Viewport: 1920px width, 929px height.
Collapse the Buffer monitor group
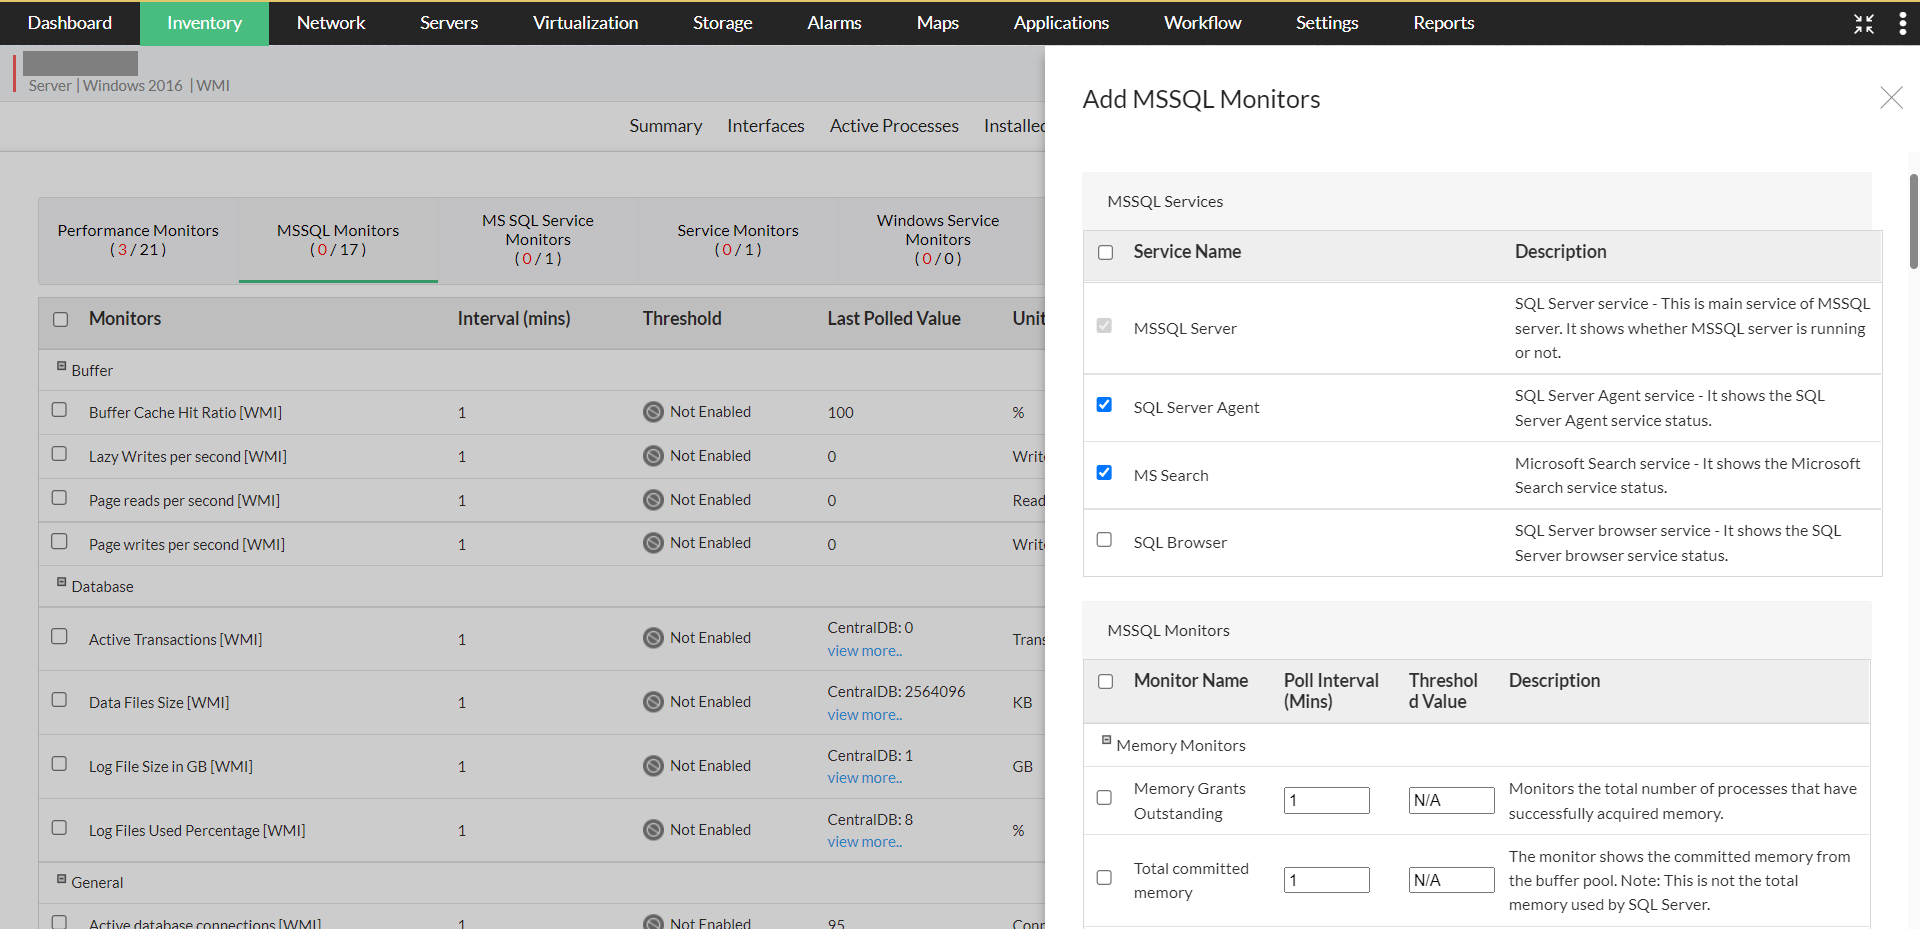tap(62, 366)
